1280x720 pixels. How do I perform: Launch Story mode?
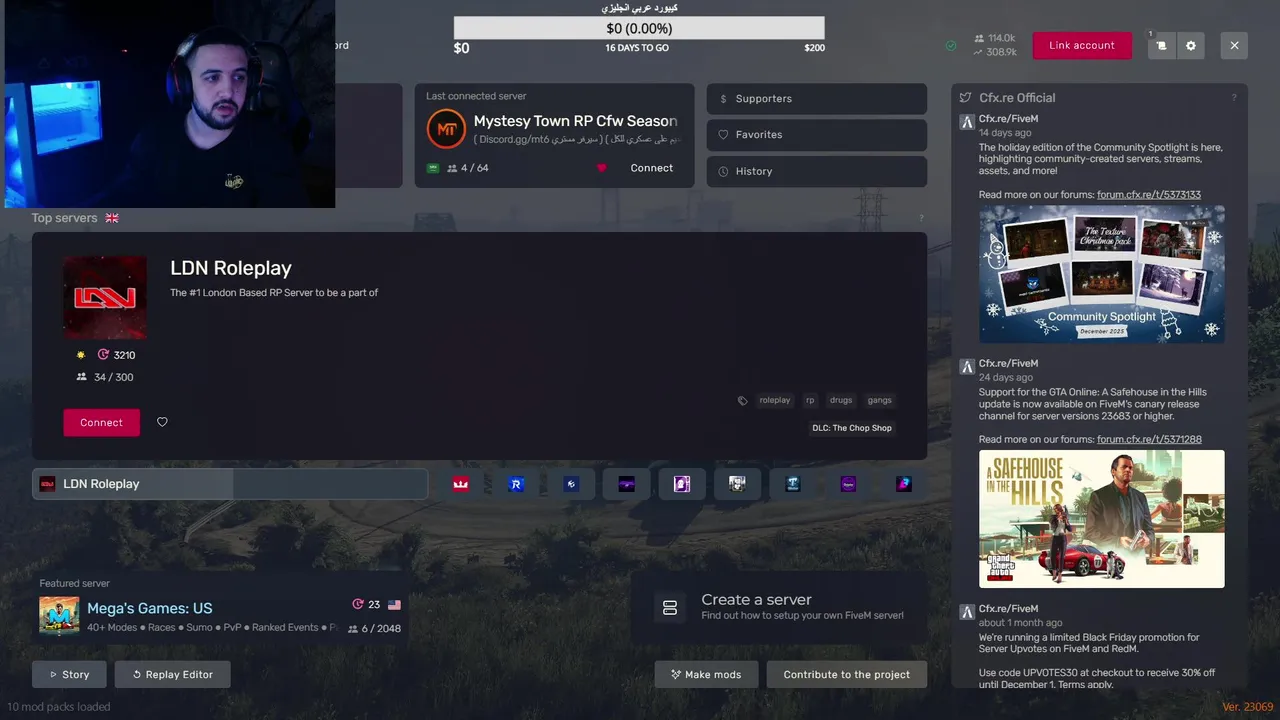(69, 675)
